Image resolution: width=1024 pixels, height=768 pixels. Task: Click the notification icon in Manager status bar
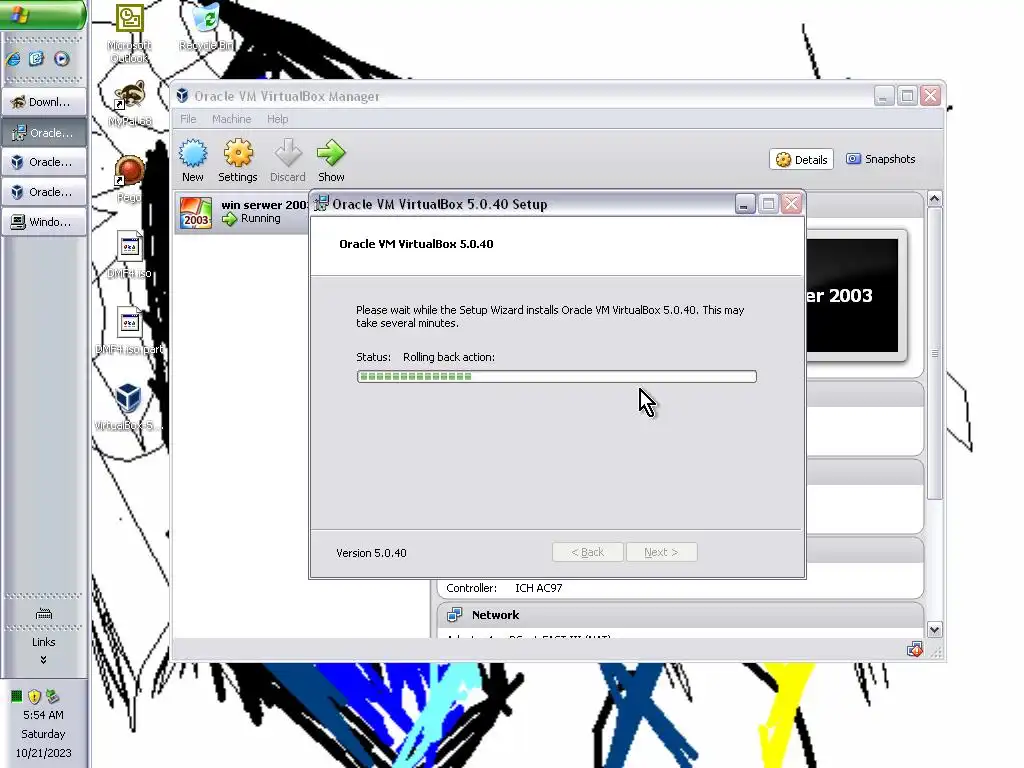coord(914,650)
